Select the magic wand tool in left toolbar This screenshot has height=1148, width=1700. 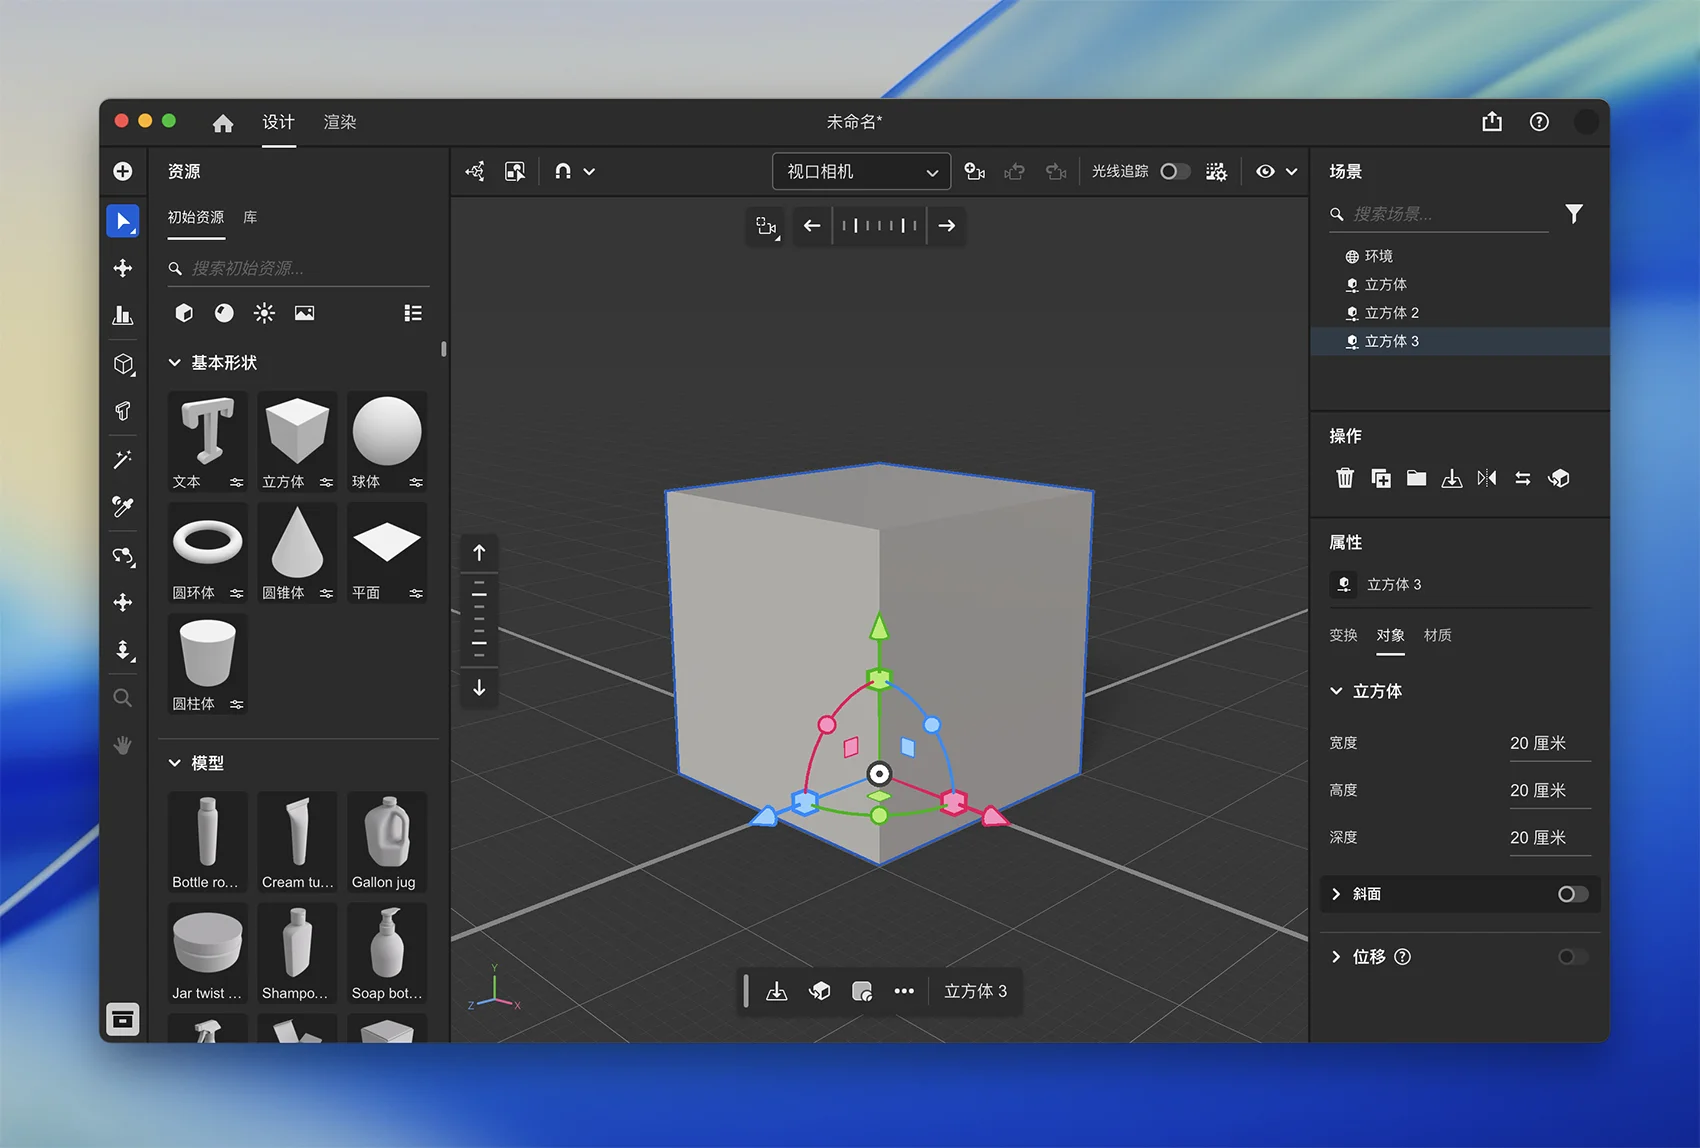tap(123, 459)
